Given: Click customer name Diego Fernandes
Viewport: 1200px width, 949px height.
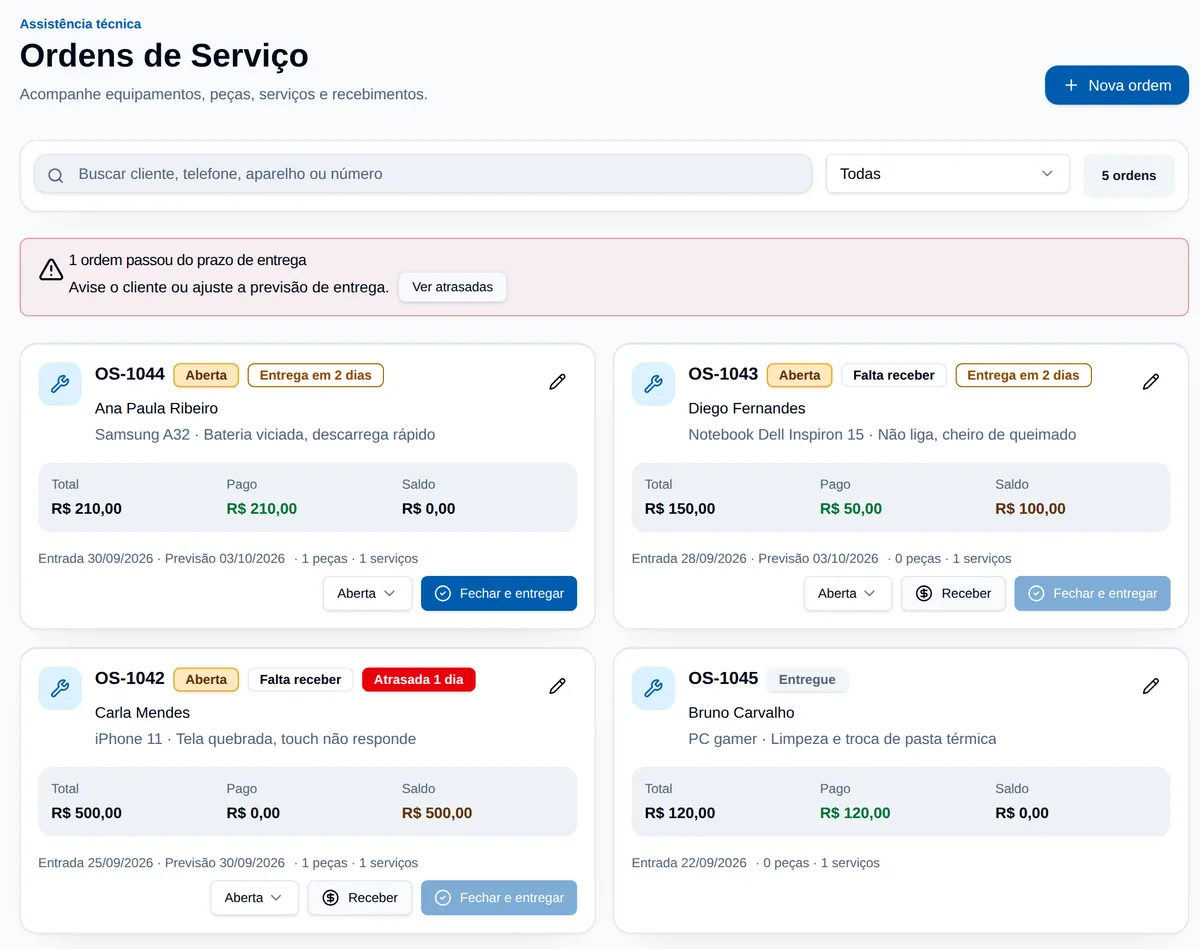Looking at the screenshot, I should (747, 408).
